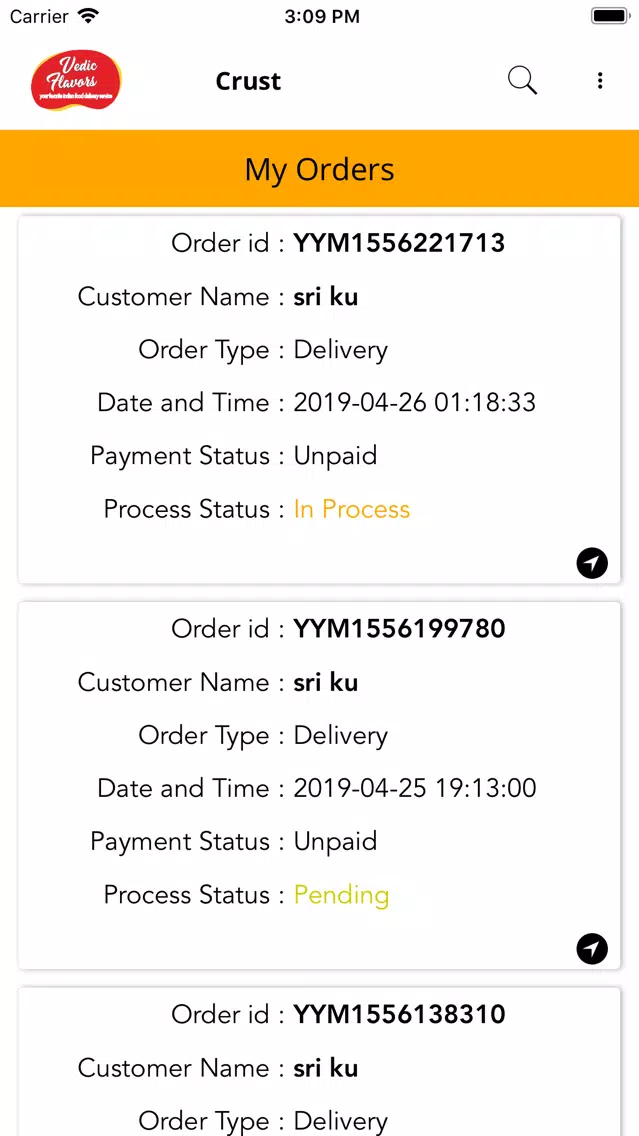Image resolution: width=639 pixels, height=1136 pixels.
Task: Select date 2019-04-25 19:13:00
Action: coord(414,788)
